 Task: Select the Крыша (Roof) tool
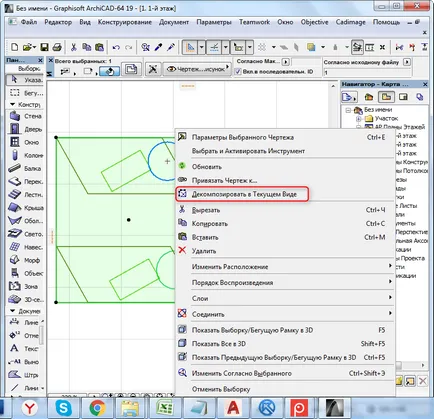point(25,208)
